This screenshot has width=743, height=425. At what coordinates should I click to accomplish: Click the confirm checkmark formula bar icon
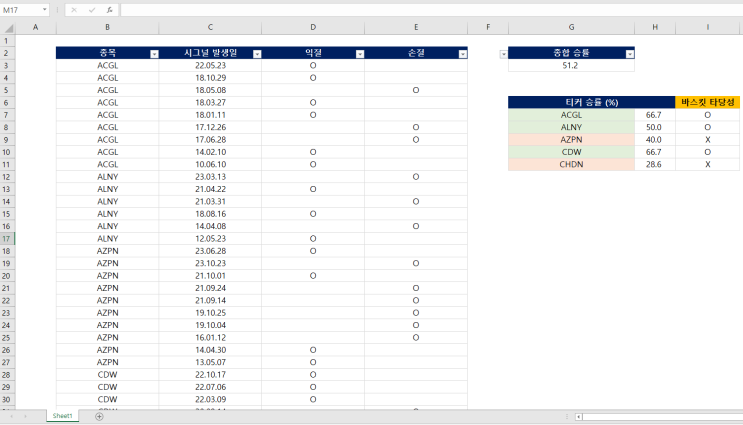(91, 10)
